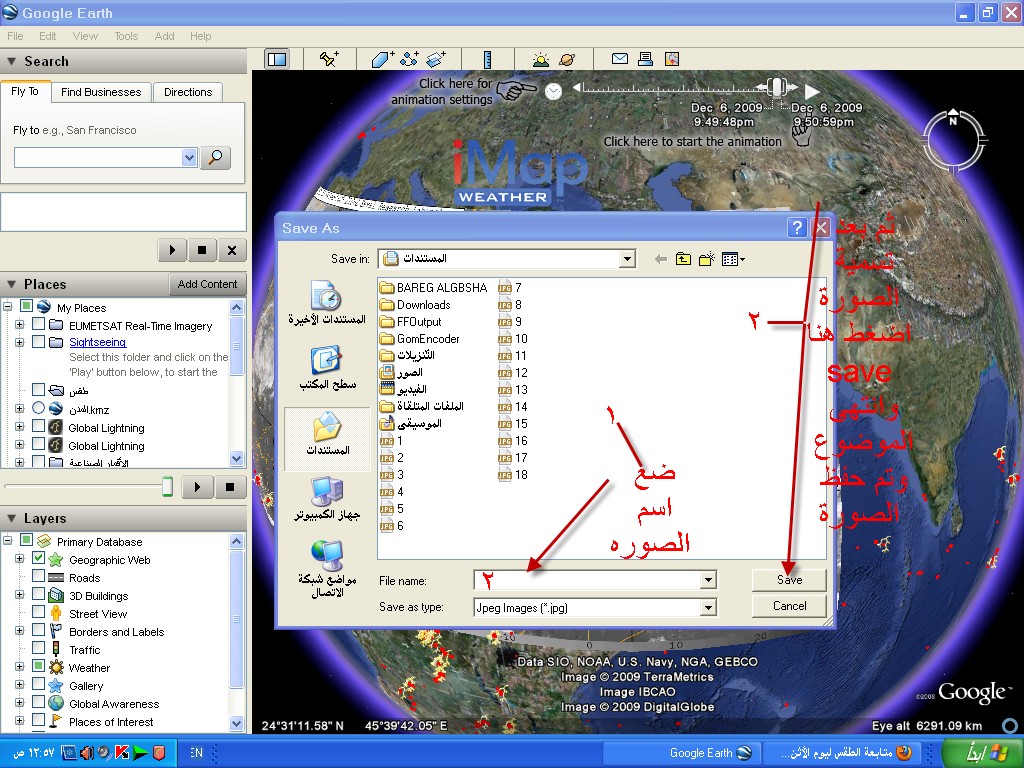This screenshot has height=768, width=1024.
Task: Open animation settings via the clock icon
Action: point(553,91)
